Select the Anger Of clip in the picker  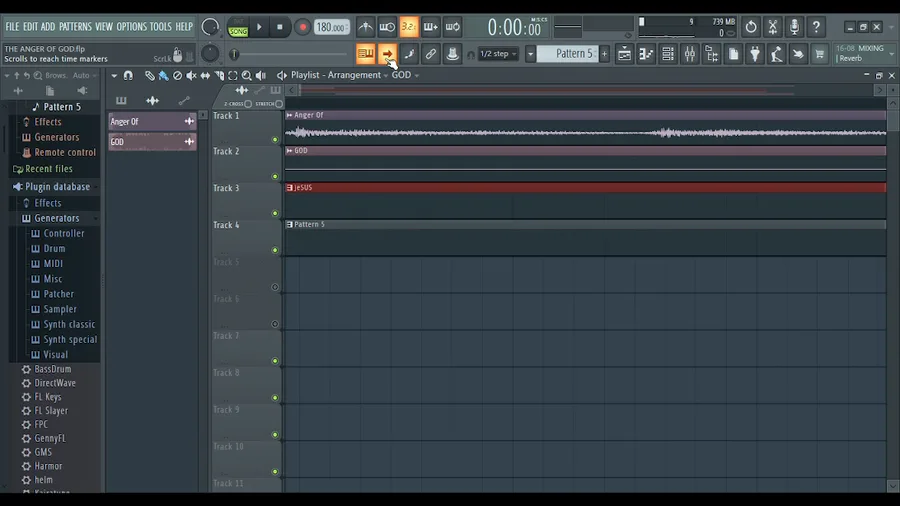[x=152, y=122]
